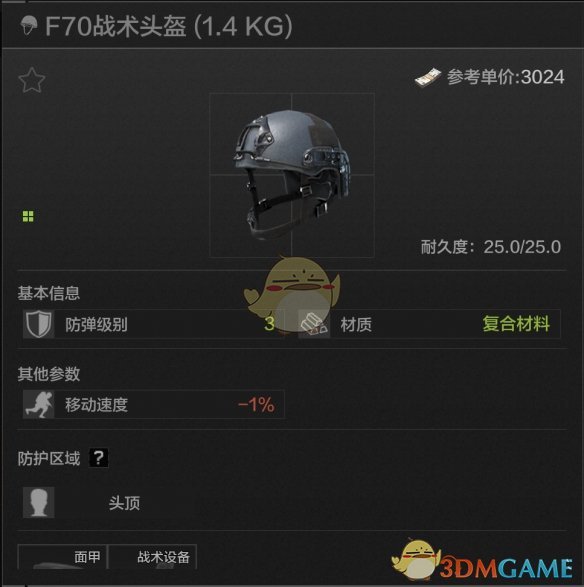Click the material icon beside 材质
This screenshot has width=584, height=587.
click(314, 324)
